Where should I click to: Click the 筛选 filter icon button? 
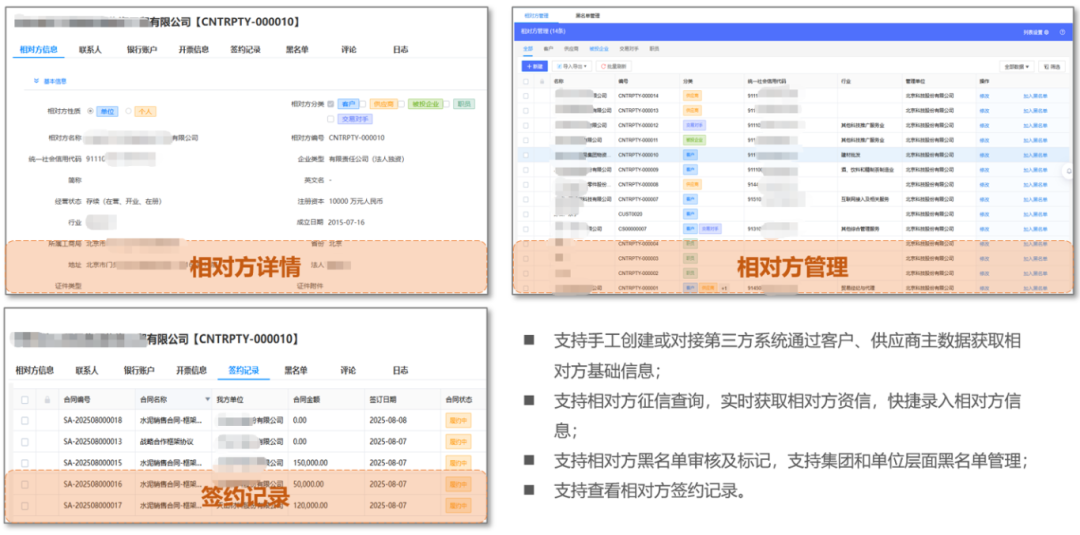click(1051, 66)
